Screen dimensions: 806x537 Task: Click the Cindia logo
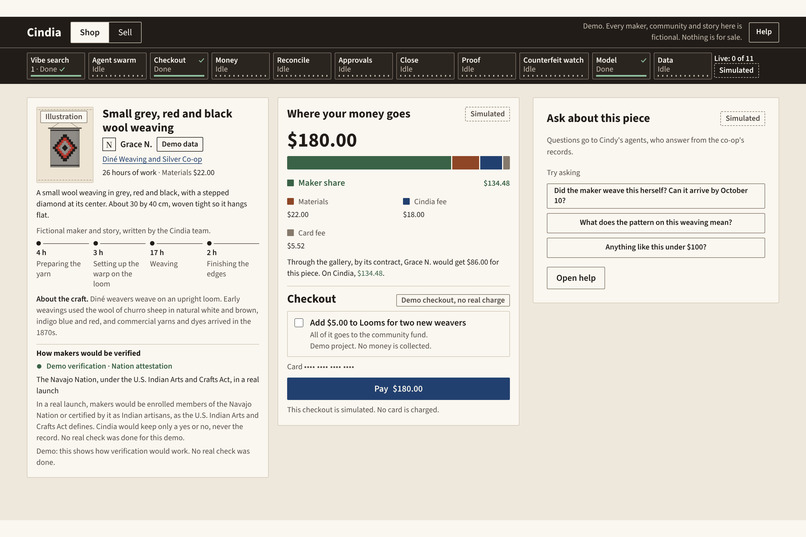click(44, 32)
